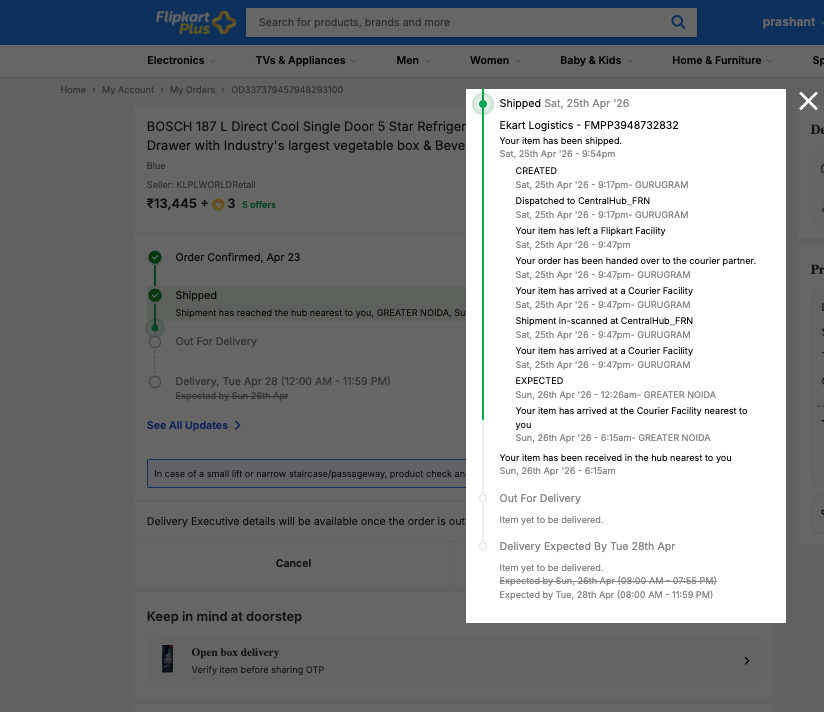Click Out For Delivery heading in popup
The height and width of the screenshot is (712, 824).
pos(540,498)
